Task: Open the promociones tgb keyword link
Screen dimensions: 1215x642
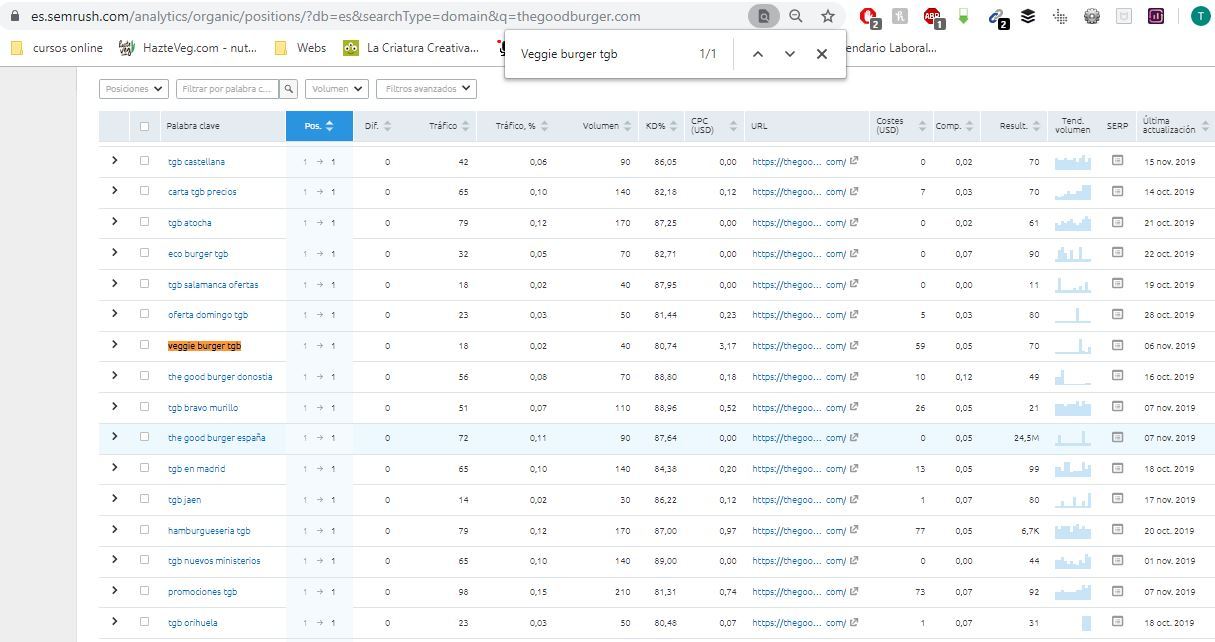Action: (x=202, y=592)
